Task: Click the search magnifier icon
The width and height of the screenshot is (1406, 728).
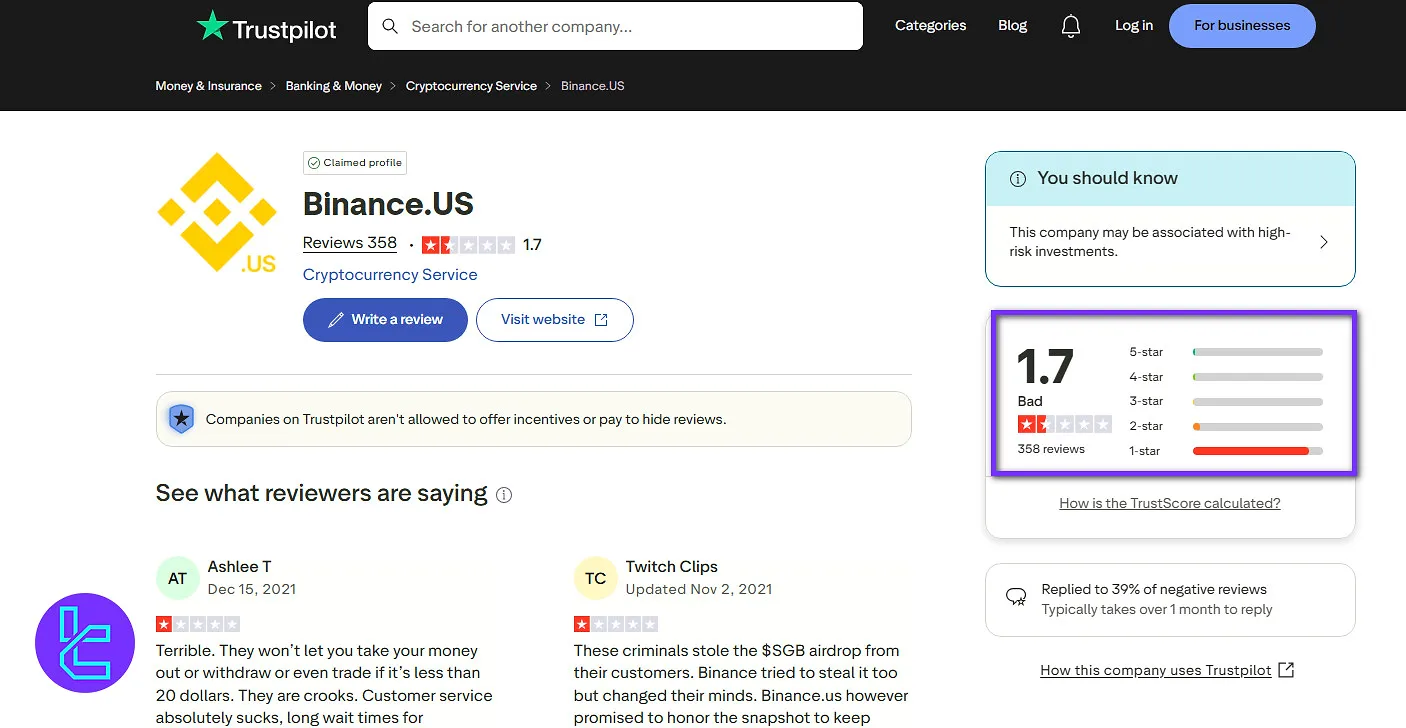Action: pyautogui.click(x=390, y=26)
